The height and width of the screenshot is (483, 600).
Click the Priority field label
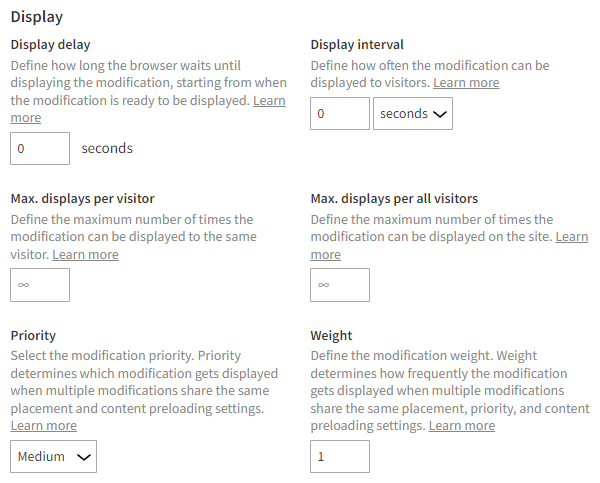tap(33, 336)
